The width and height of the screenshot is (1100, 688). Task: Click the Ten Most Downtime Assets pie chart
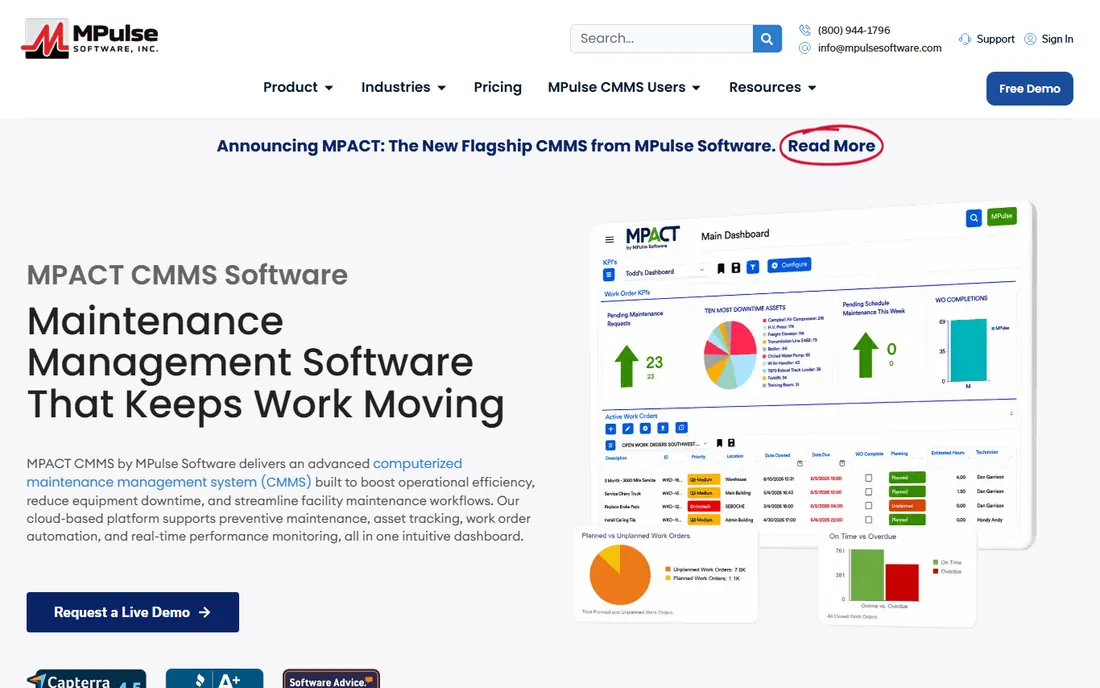click(730, 355)
